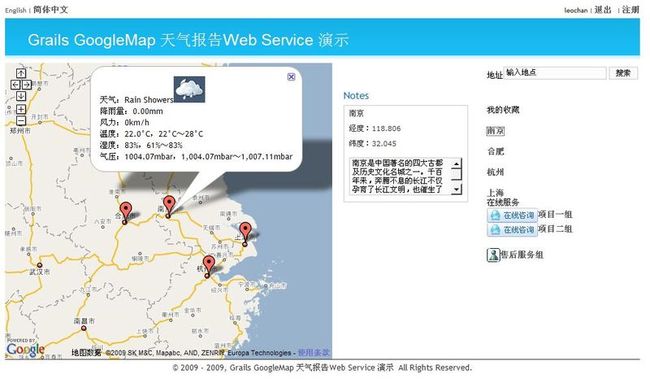Switch language to 简体中文
Screen dimensions: 650x383
point(50,10)
